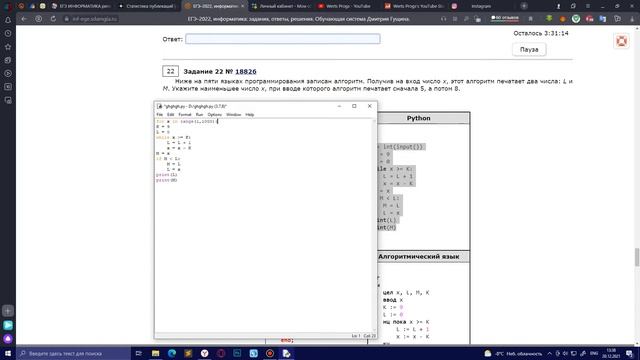Click the red lifebuoy help icon
The width and height of the screenshot is (640, 360).
[622, 41]
